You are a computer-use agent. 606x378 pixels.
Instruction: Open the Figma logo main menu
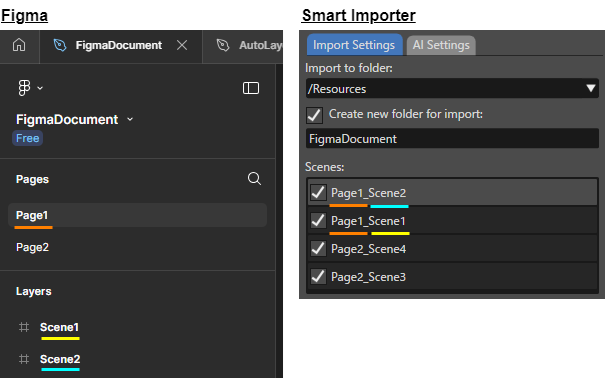30,88
